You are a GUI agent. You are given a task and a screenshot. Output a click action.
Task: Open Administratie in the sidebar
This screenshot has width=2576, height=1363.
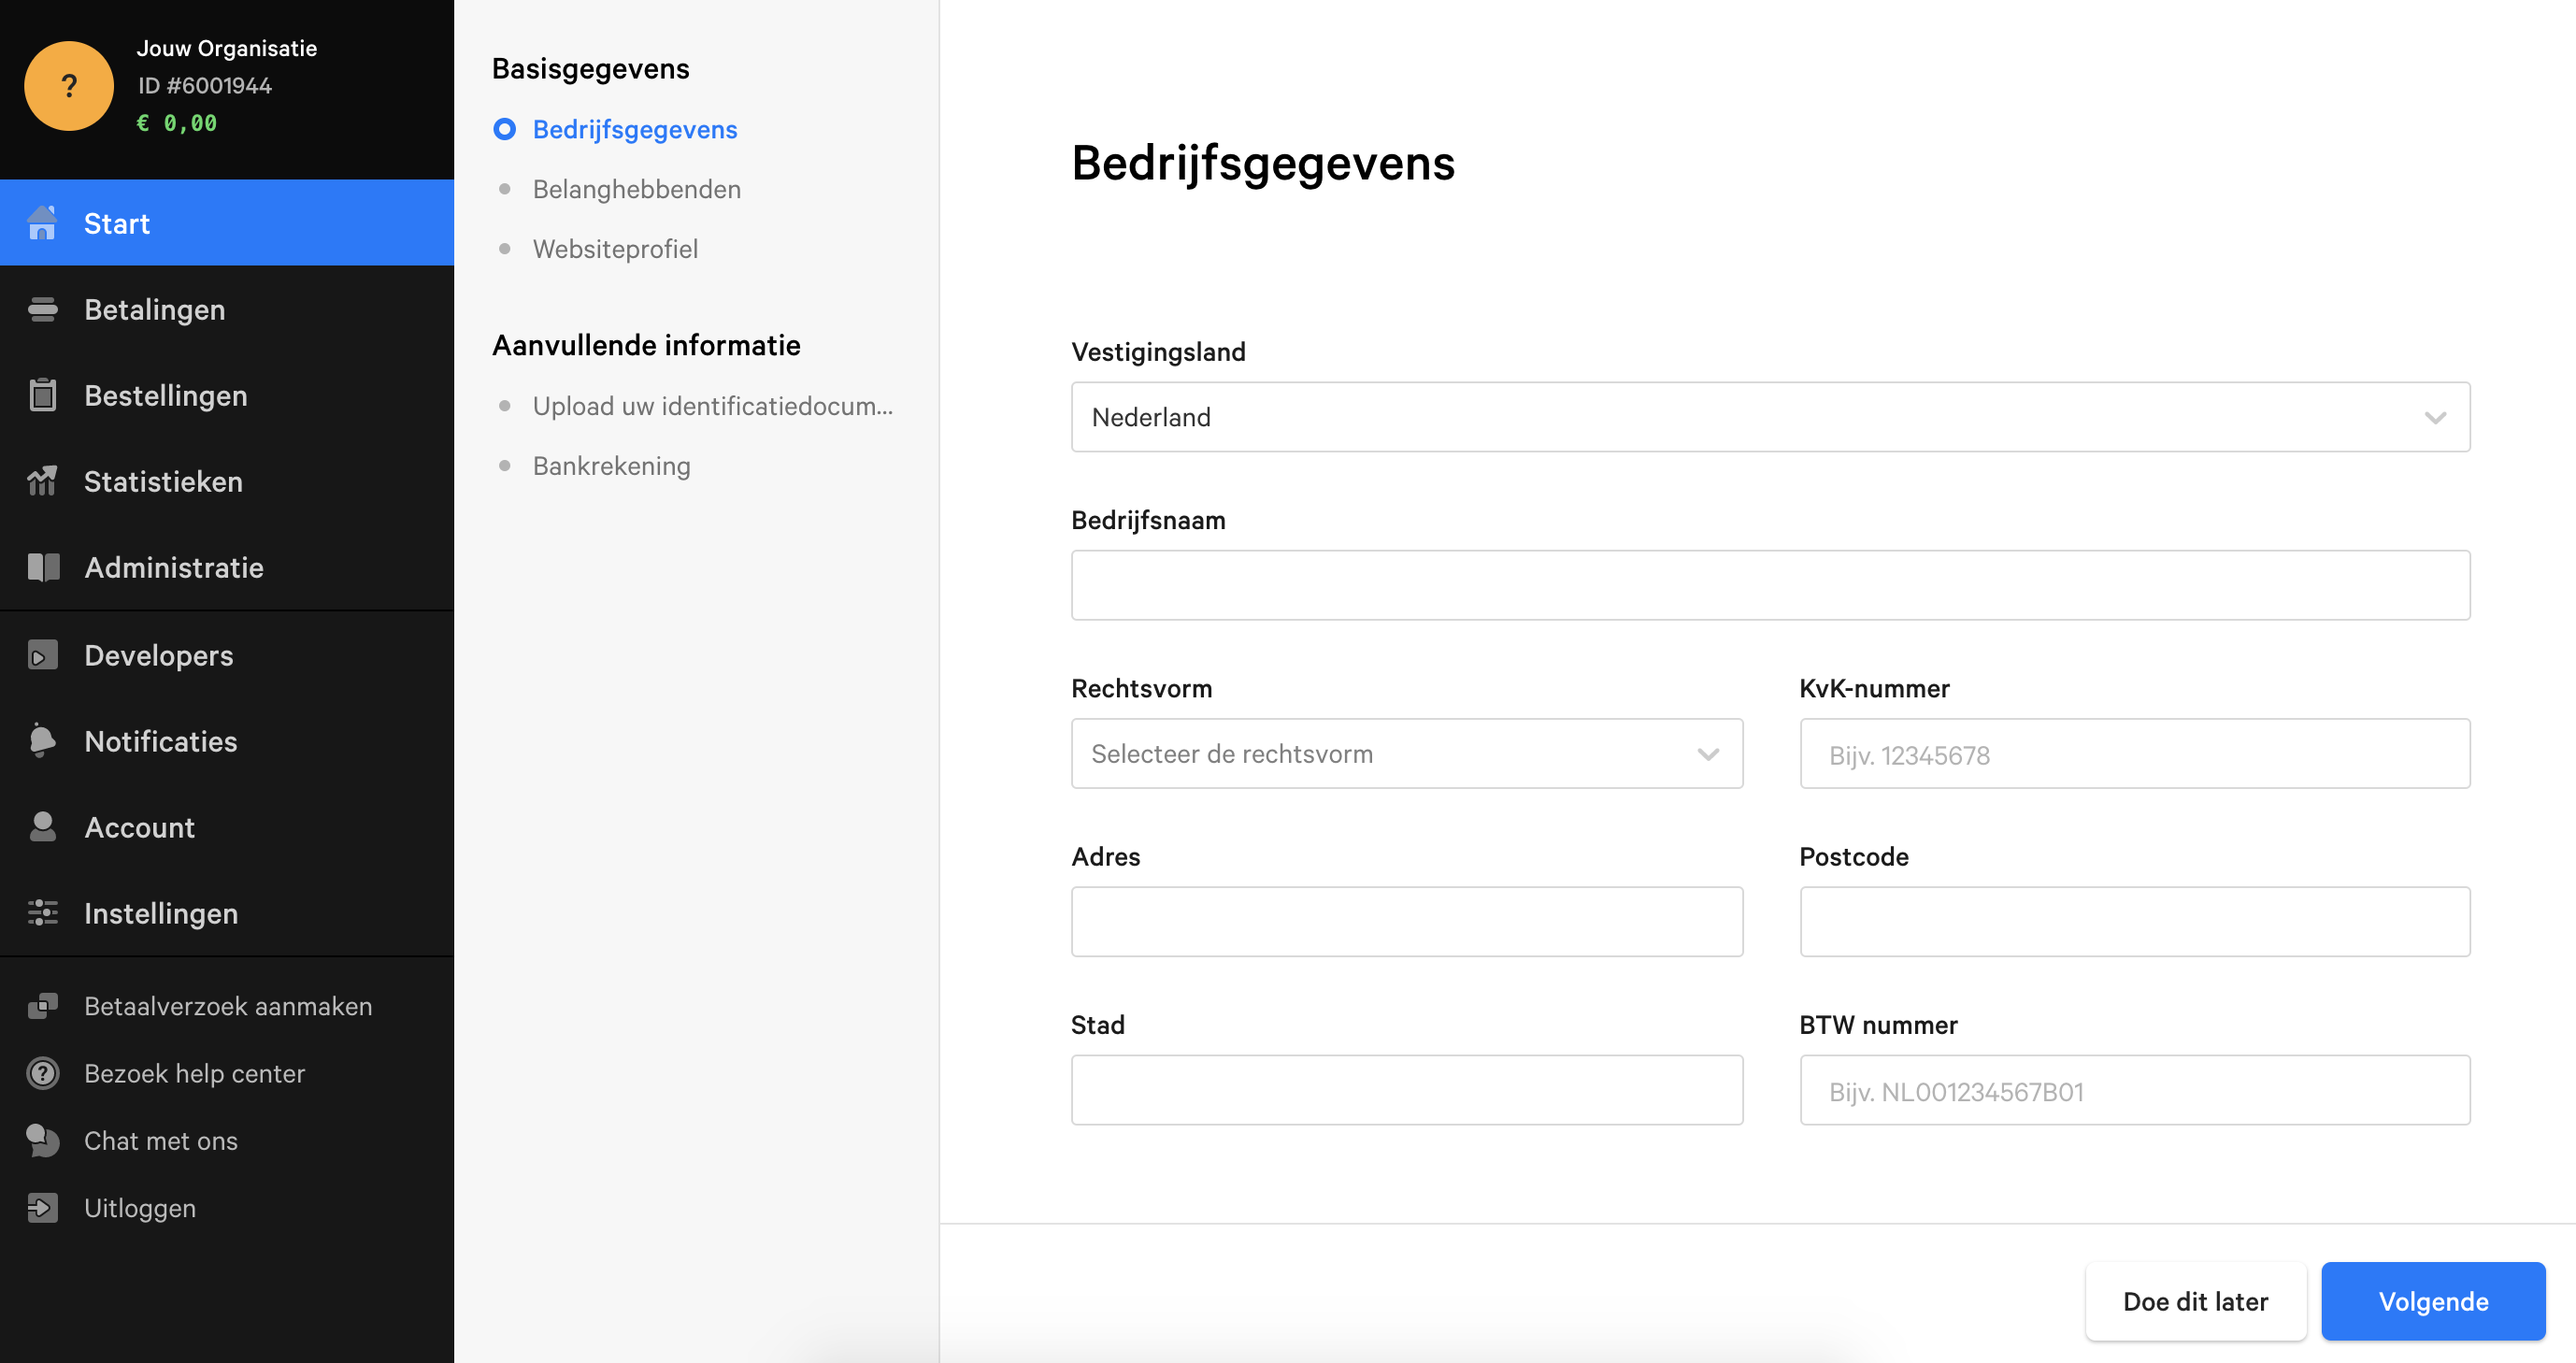point(227,567)
